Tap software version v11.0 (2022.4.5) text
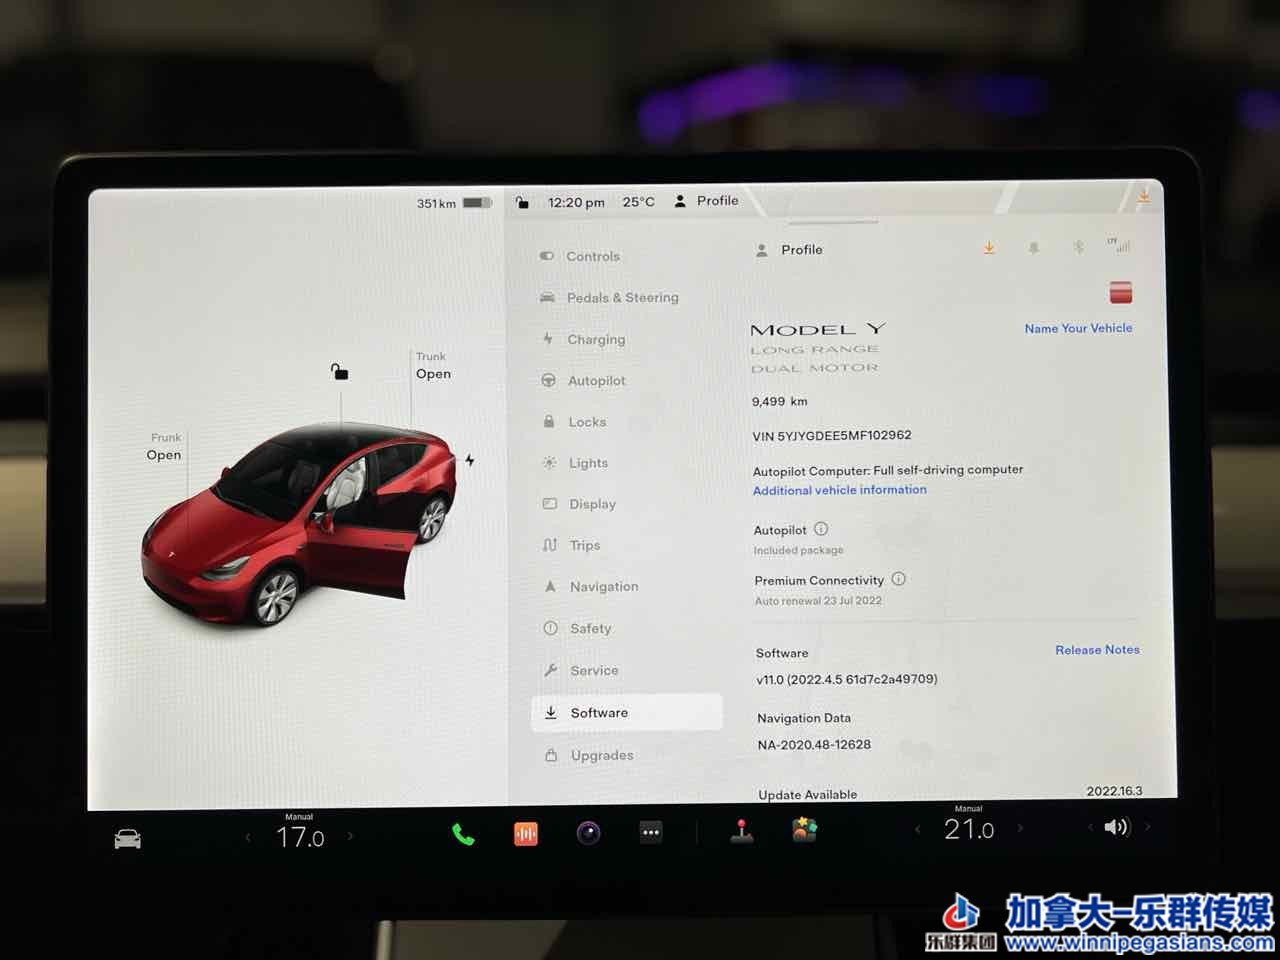Screen dimensions: 1280x960 847,679
